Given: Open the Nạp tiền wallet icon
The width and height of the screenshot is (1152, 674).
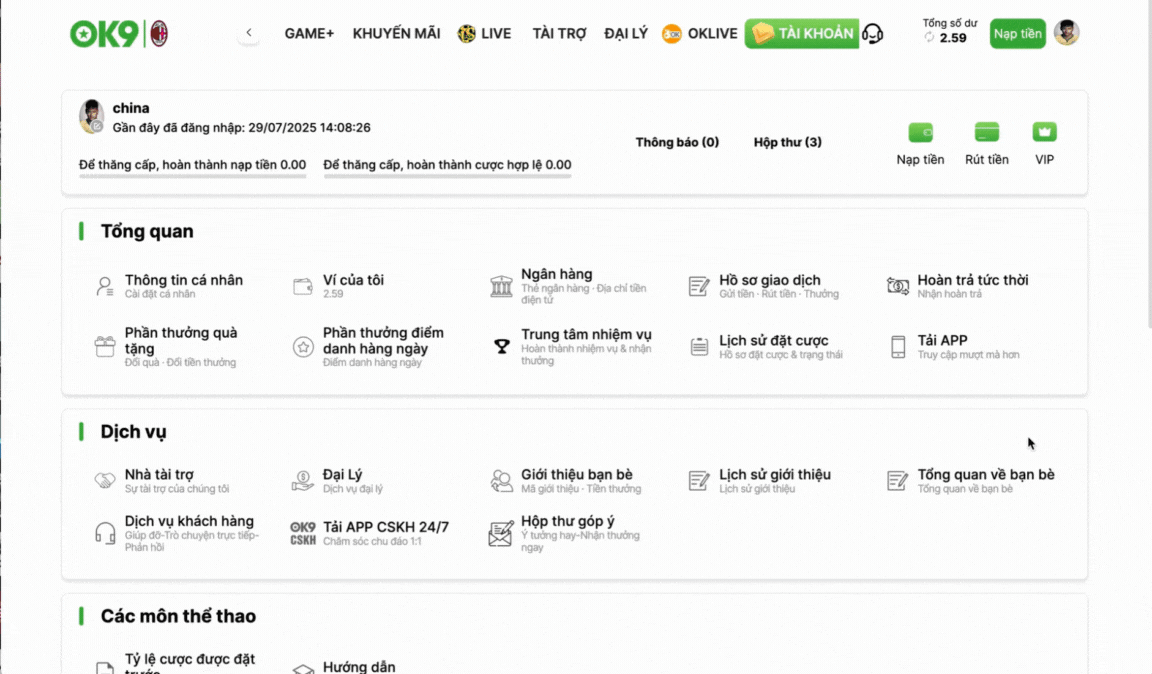Looking at the screenshot, I should (921, 132).
